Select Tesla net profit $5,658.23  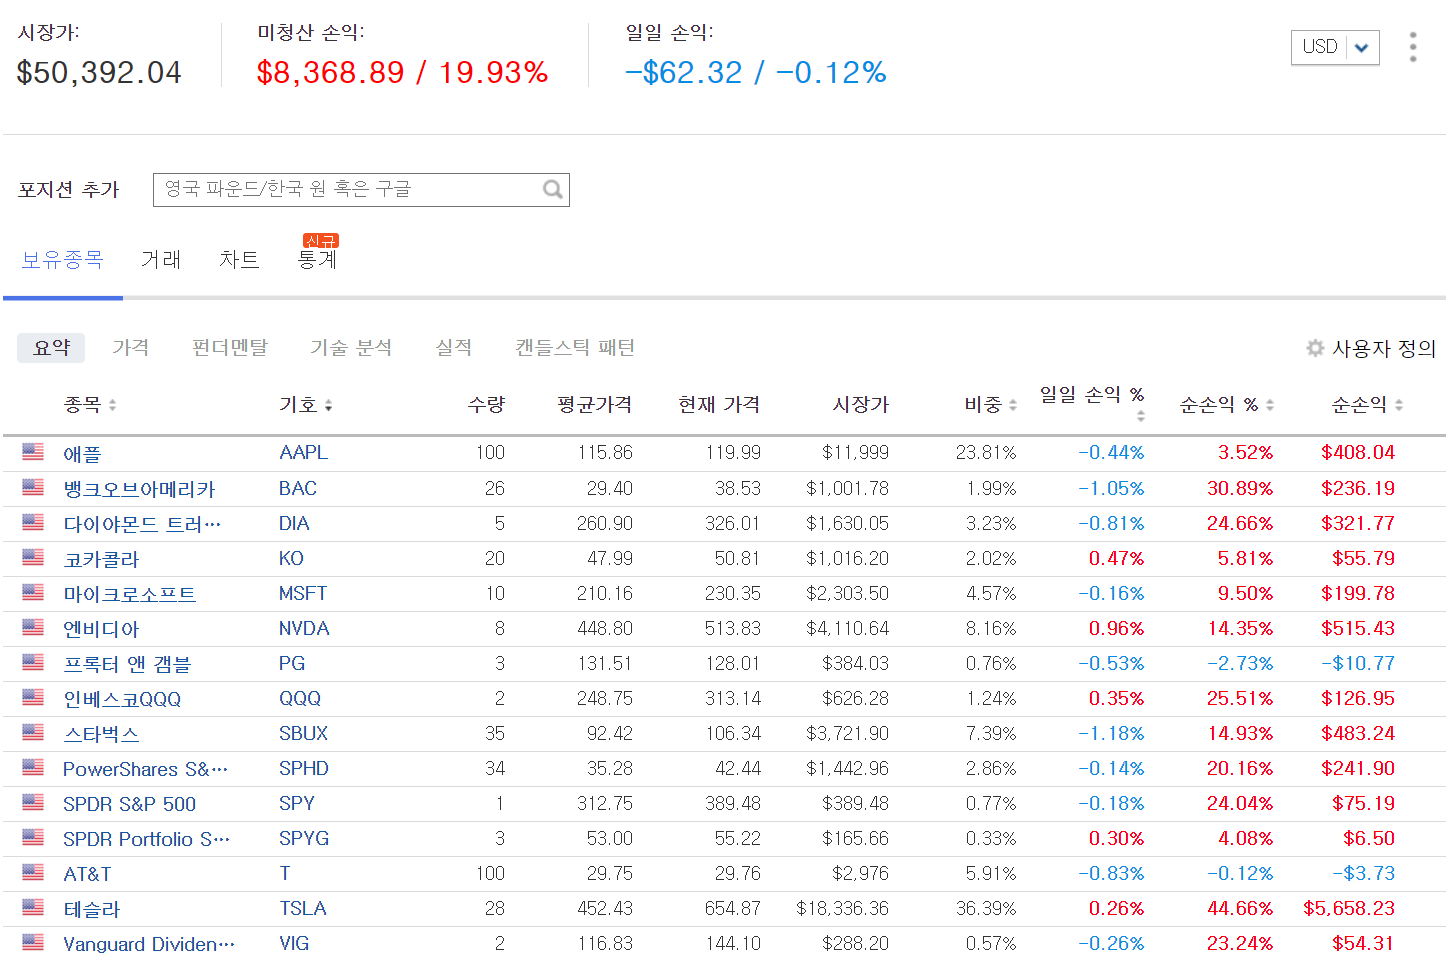click(1348, 909)
